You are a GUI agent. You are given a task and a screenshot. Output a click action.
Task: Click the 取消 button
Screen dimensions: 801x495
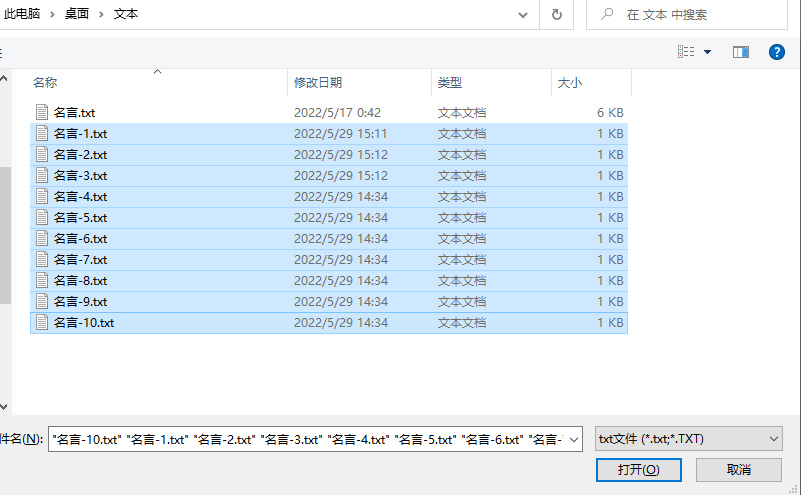[x=739, y=469]
